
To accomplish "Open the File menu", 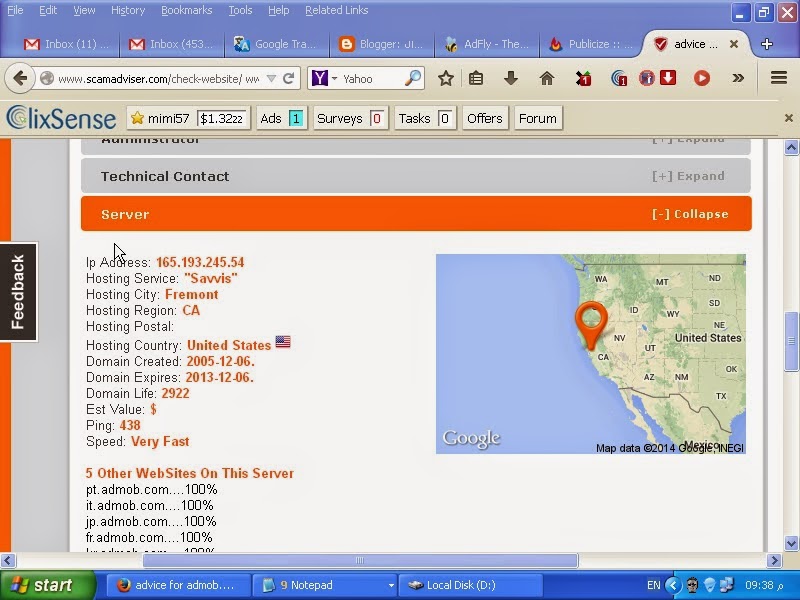I will [15, 10].
